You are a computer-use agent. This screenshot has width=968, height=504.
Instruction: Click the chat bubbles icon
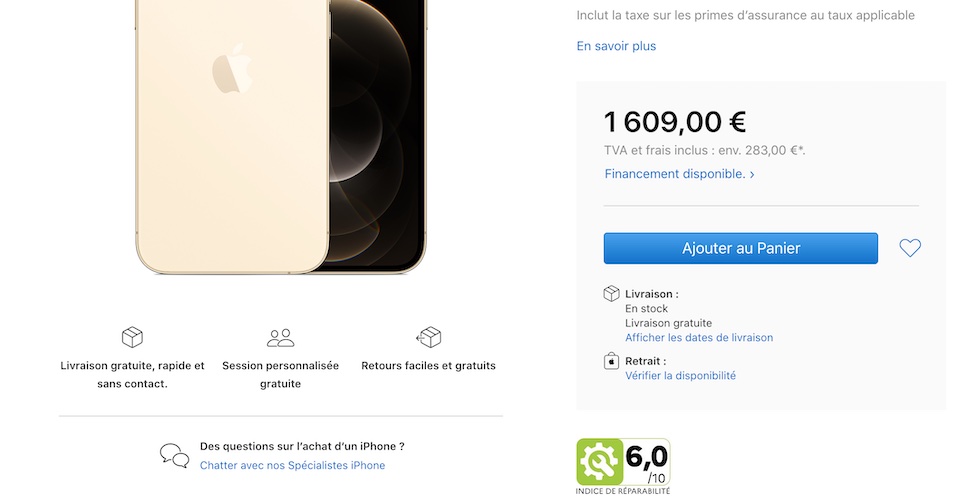coord(175,455)
